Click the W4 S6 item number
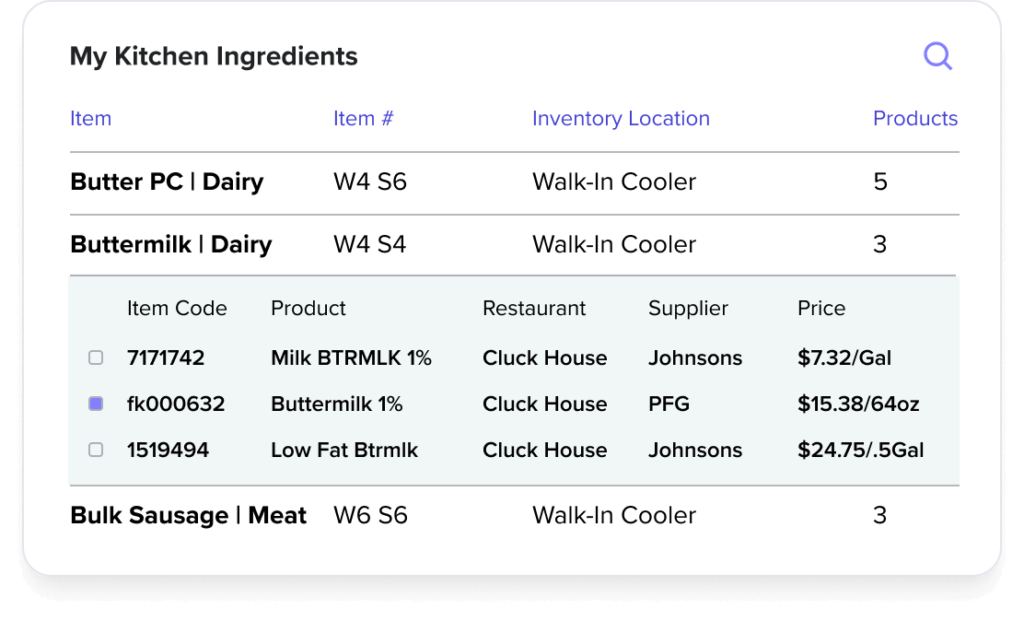The image size is (1024, 621). (x=369, y=182)
